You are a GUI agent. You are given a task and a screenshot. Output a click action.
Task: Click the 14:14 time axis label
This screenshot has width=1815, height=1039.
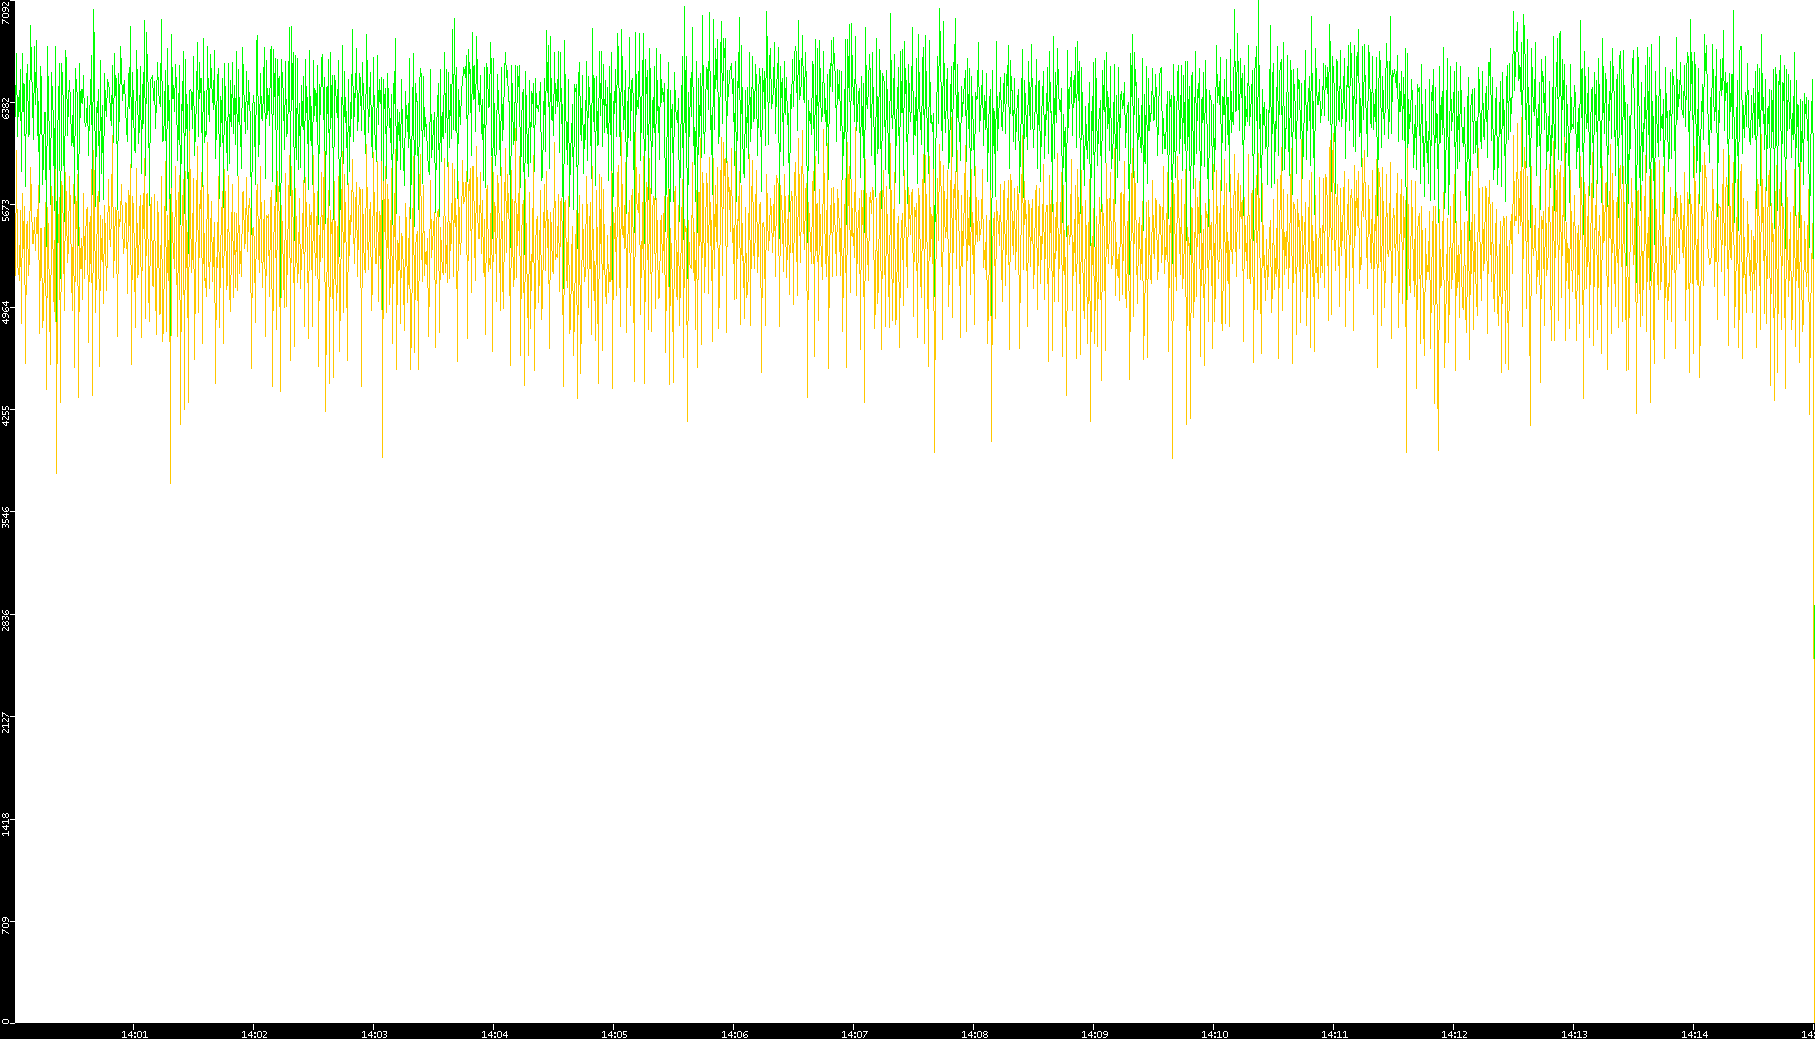pyautogui.click(x=1694, y=1034)
